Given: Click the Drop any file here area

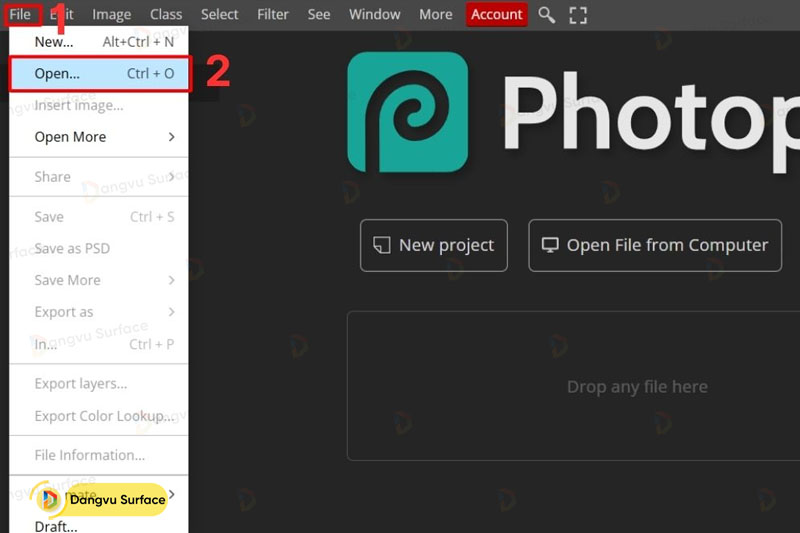Looking at the screenshot, I should [x=573, y=386].
